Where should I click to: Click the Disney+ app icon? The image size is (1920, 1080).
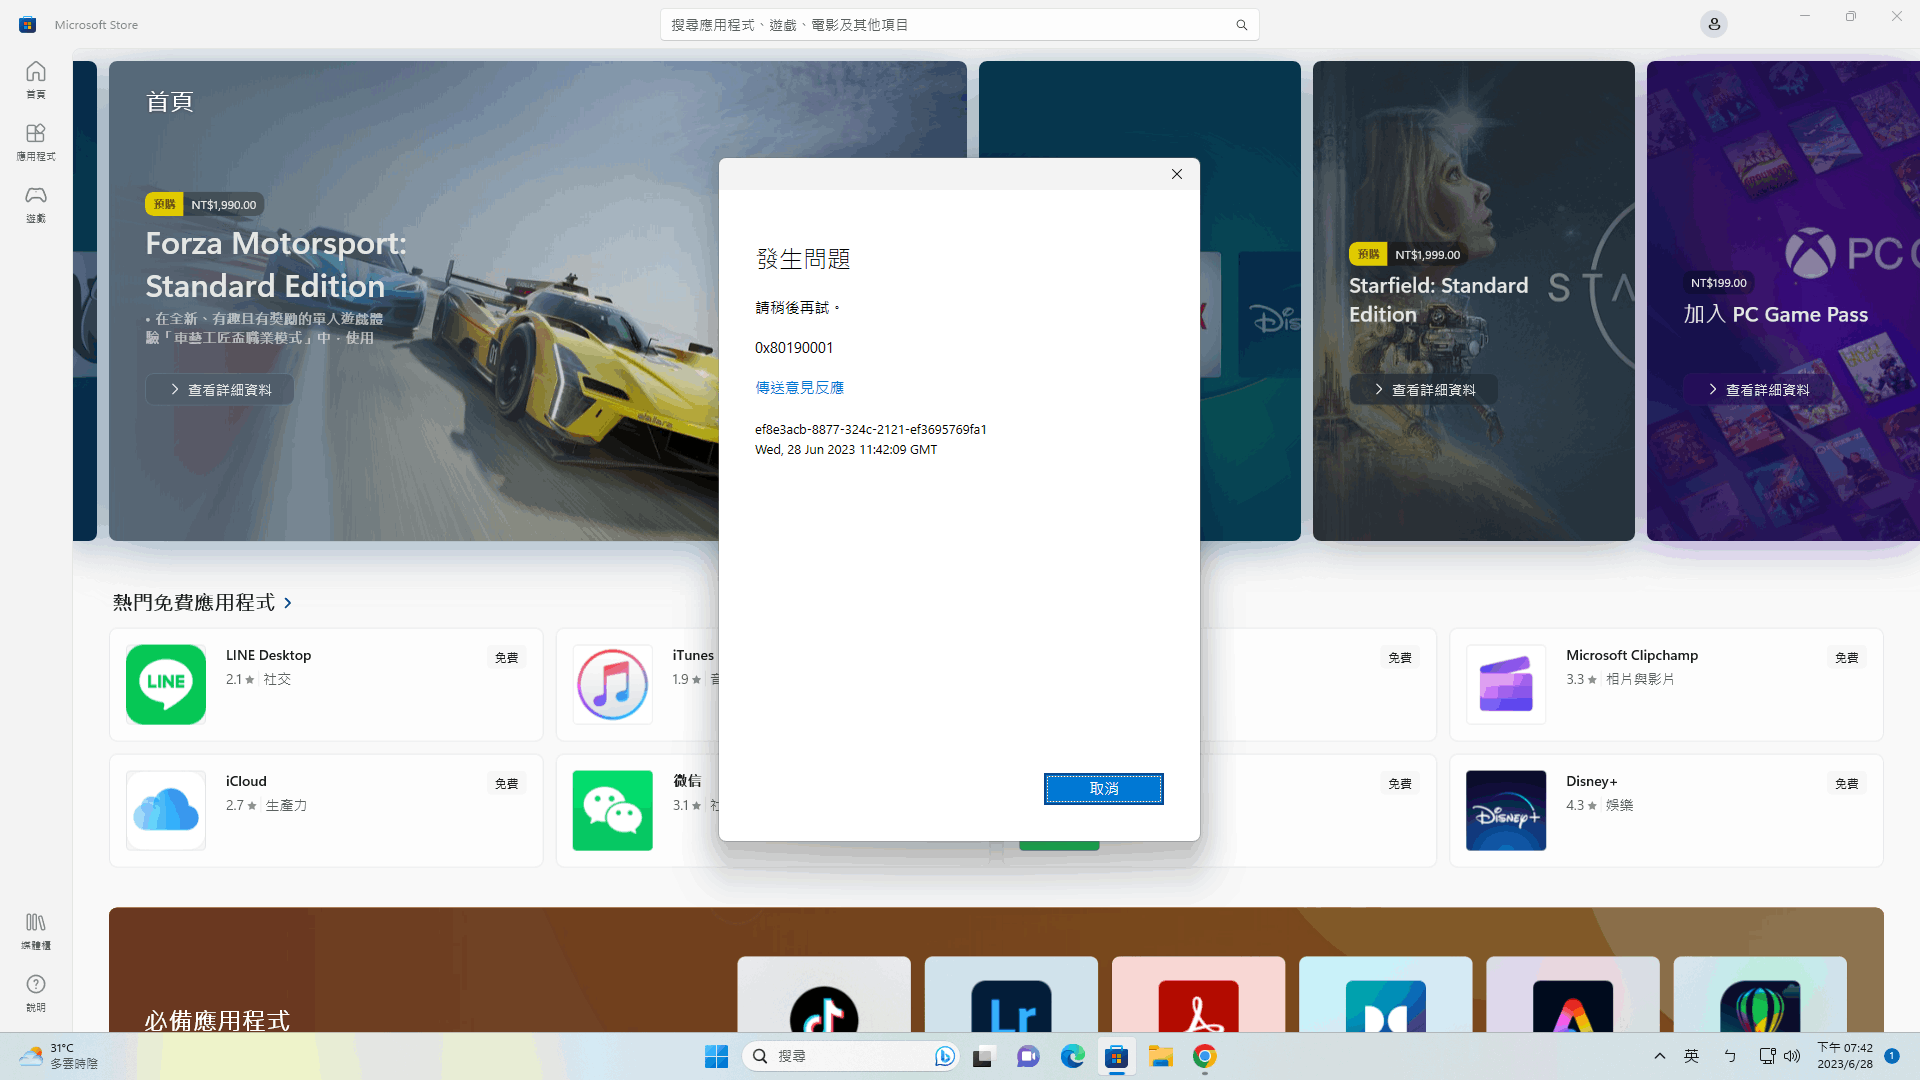pyautogui.click(x=1506, y=810)
